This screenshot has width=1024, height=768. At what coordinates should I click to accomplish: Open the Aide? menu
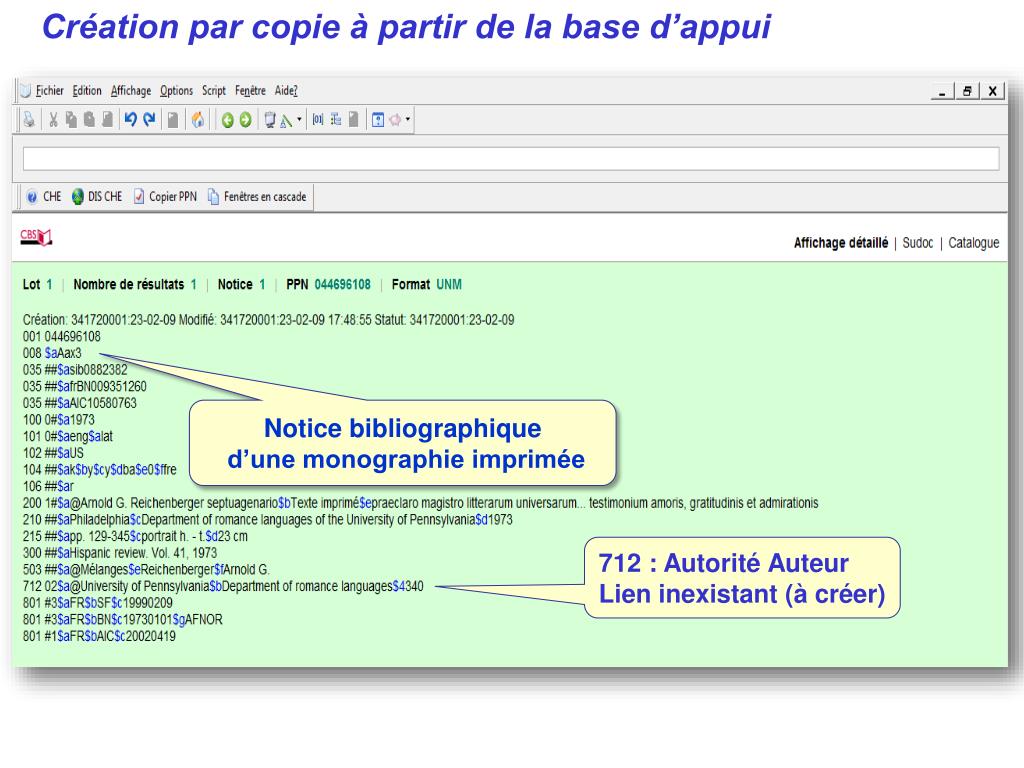[286, 91]
